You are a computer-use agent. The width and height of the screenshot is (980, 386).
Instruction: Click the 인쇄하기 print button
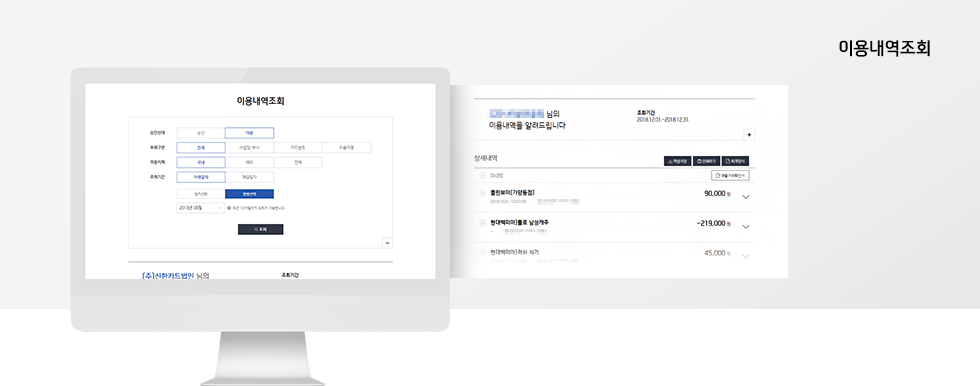pyautogui.click(x=707, y=161)
